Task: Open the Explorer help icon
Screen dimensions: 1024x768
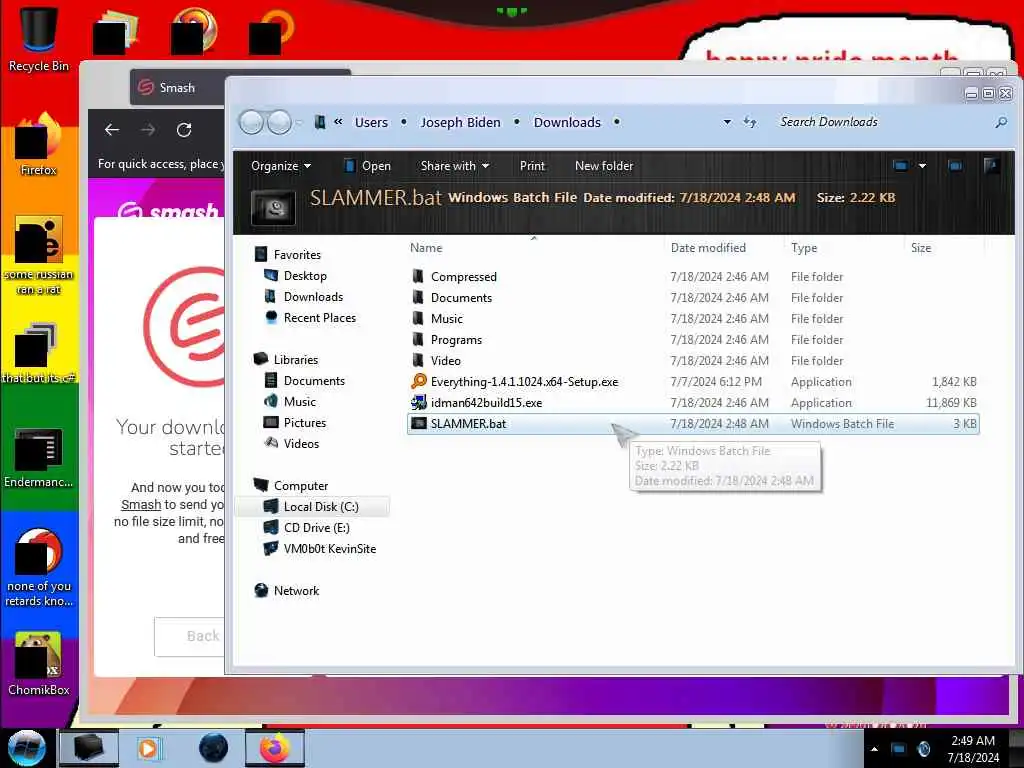Action: point(991,166)
